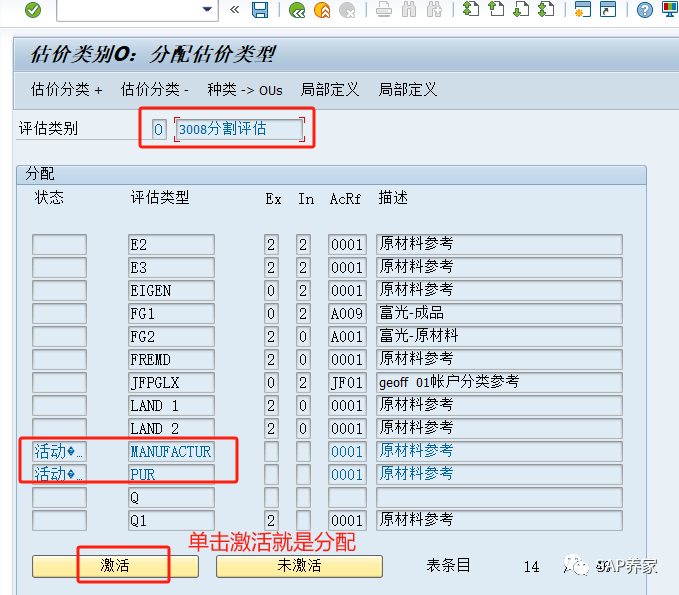Click the Generate Shortcut icon
Screen dimensions: 679x595
[x=608, y=9]
